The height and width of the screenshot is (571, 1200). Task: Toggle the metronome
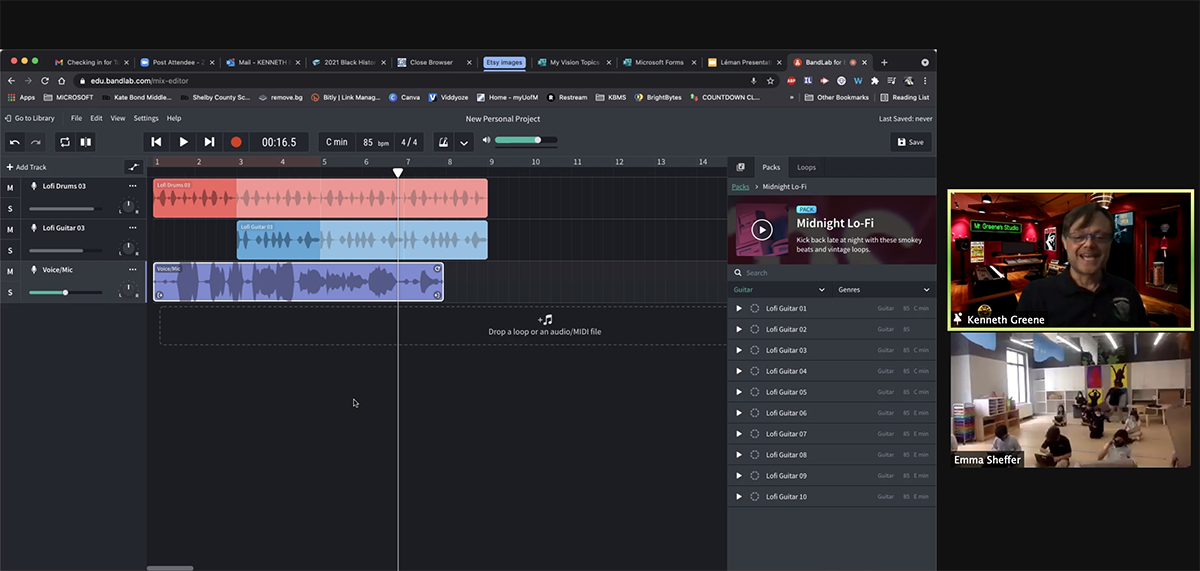[442, 142]
